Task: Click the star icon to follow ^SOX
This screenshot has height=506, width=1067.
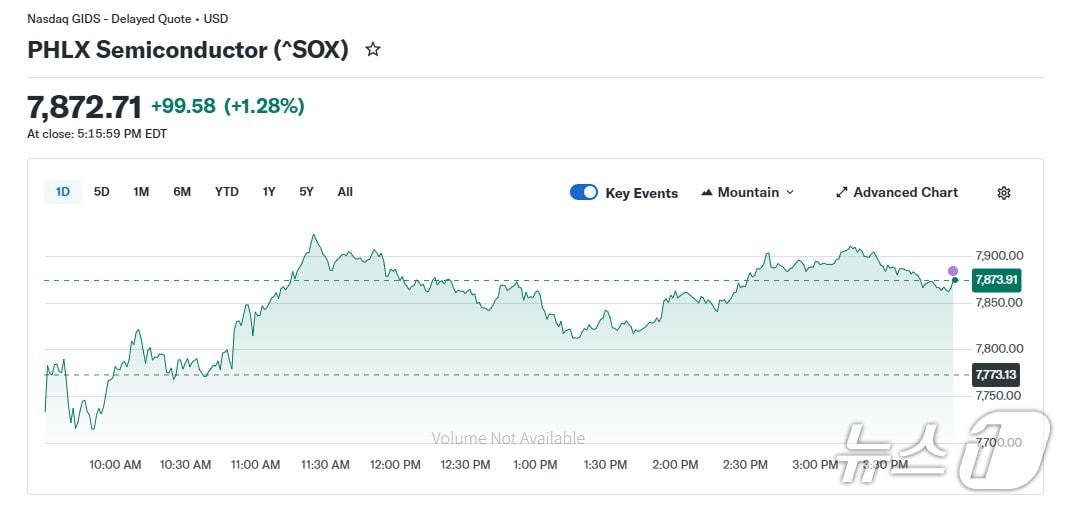Action: [x=373, y=49]
